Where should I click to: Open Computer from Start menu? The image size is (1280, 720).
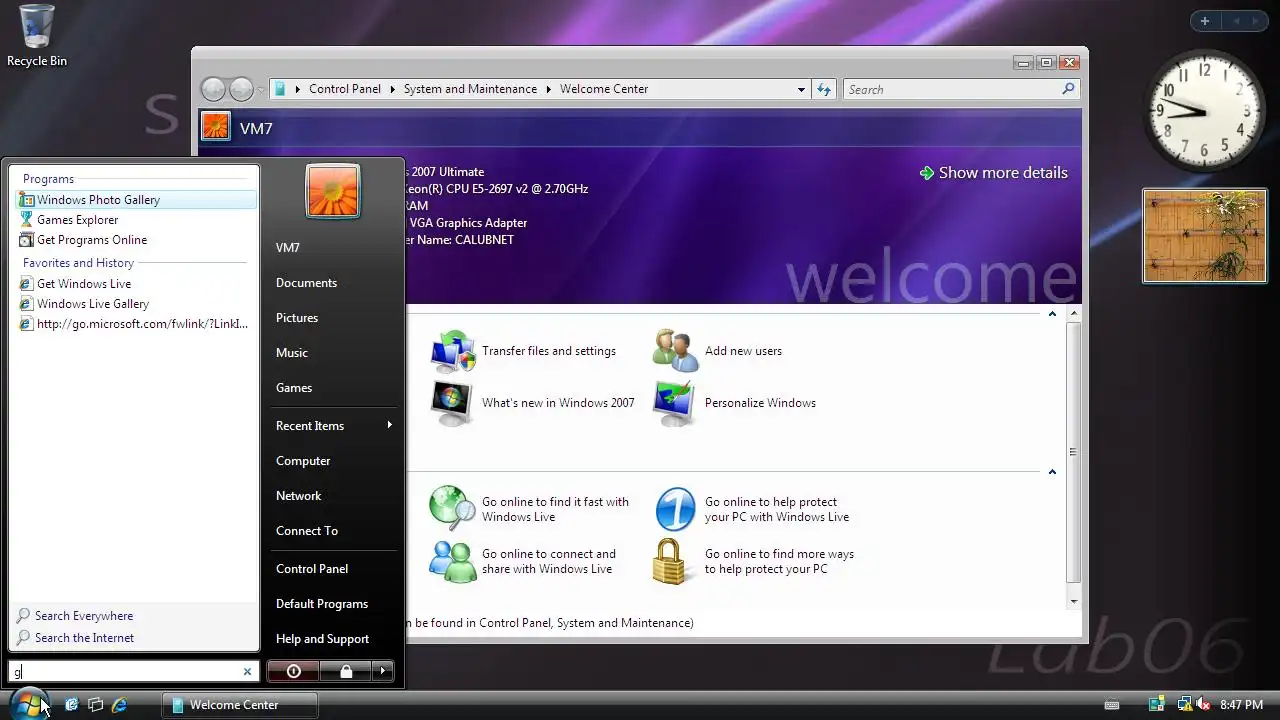click(303, 461)
